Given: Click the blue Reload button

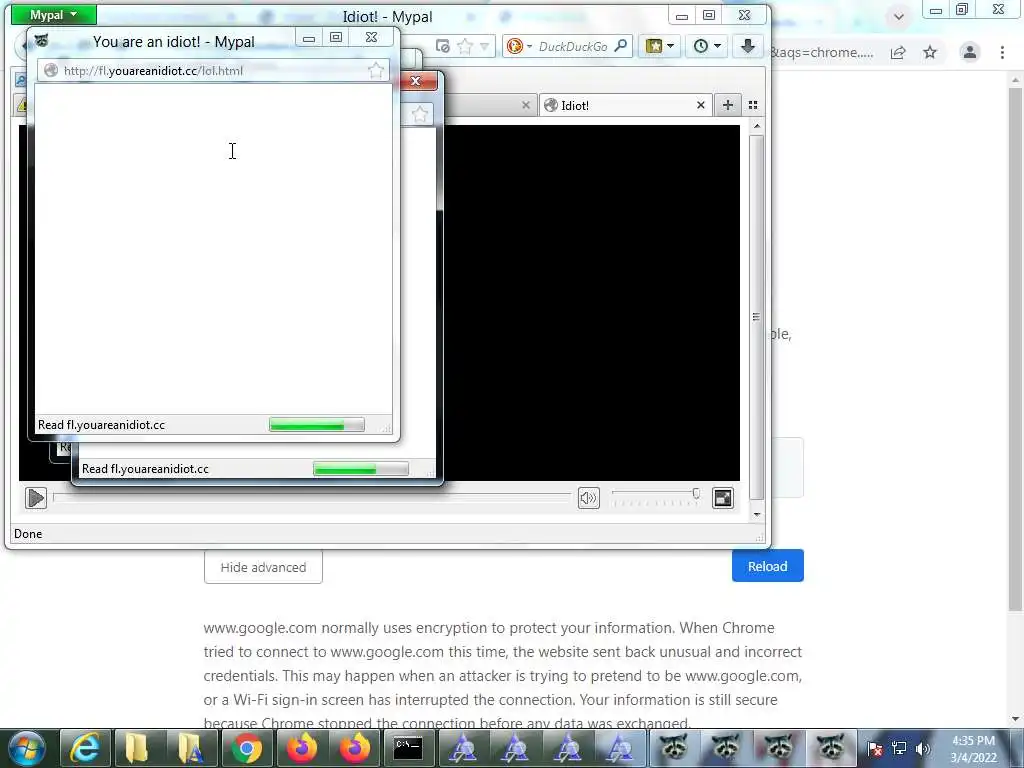Looking at the screenshot, I should [x=767, y=566].
